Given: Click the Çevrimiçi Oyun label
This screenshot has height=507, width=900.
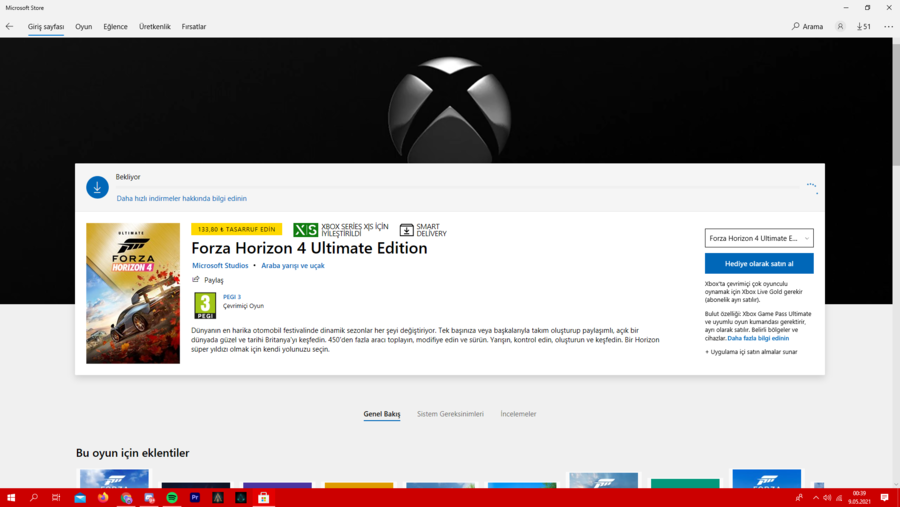Looking at the screenshot, I should pyautogui.click(x=243, y=306).
